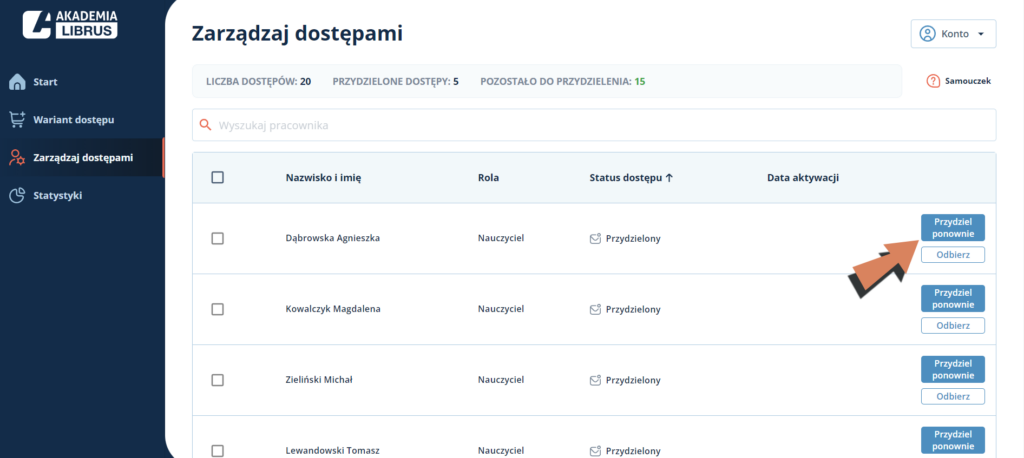Click the search magnifier icon
1024x458 pixels.
(205, 125)
